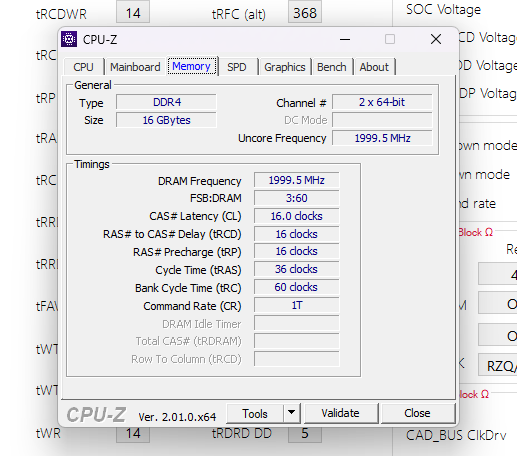The height and width of the screenshot is (456, 517).
Task: Click the DRAM Frequency label
Action: pyautogui.click(x=199, y=181)
